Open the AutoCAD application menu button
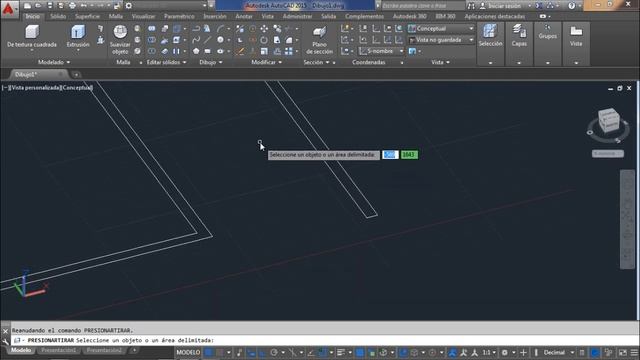 (8, 9)
